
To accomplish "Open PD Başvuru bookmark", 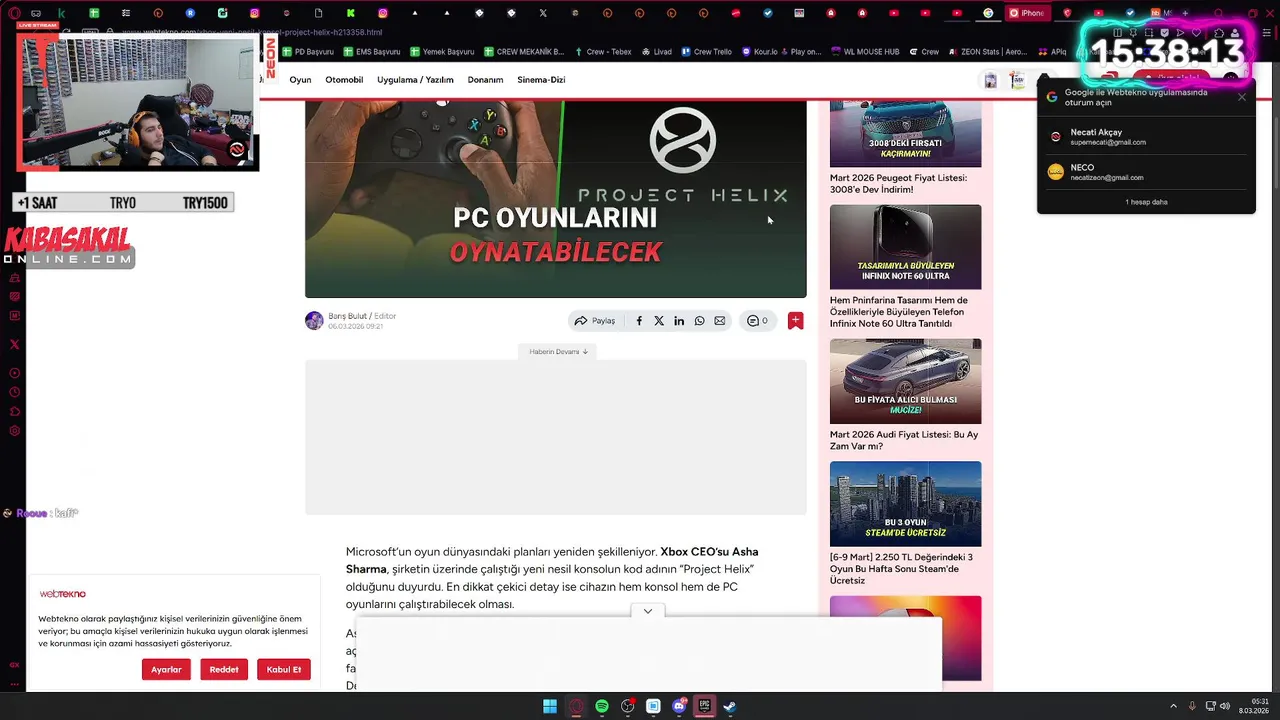I will tap(308, 52).
